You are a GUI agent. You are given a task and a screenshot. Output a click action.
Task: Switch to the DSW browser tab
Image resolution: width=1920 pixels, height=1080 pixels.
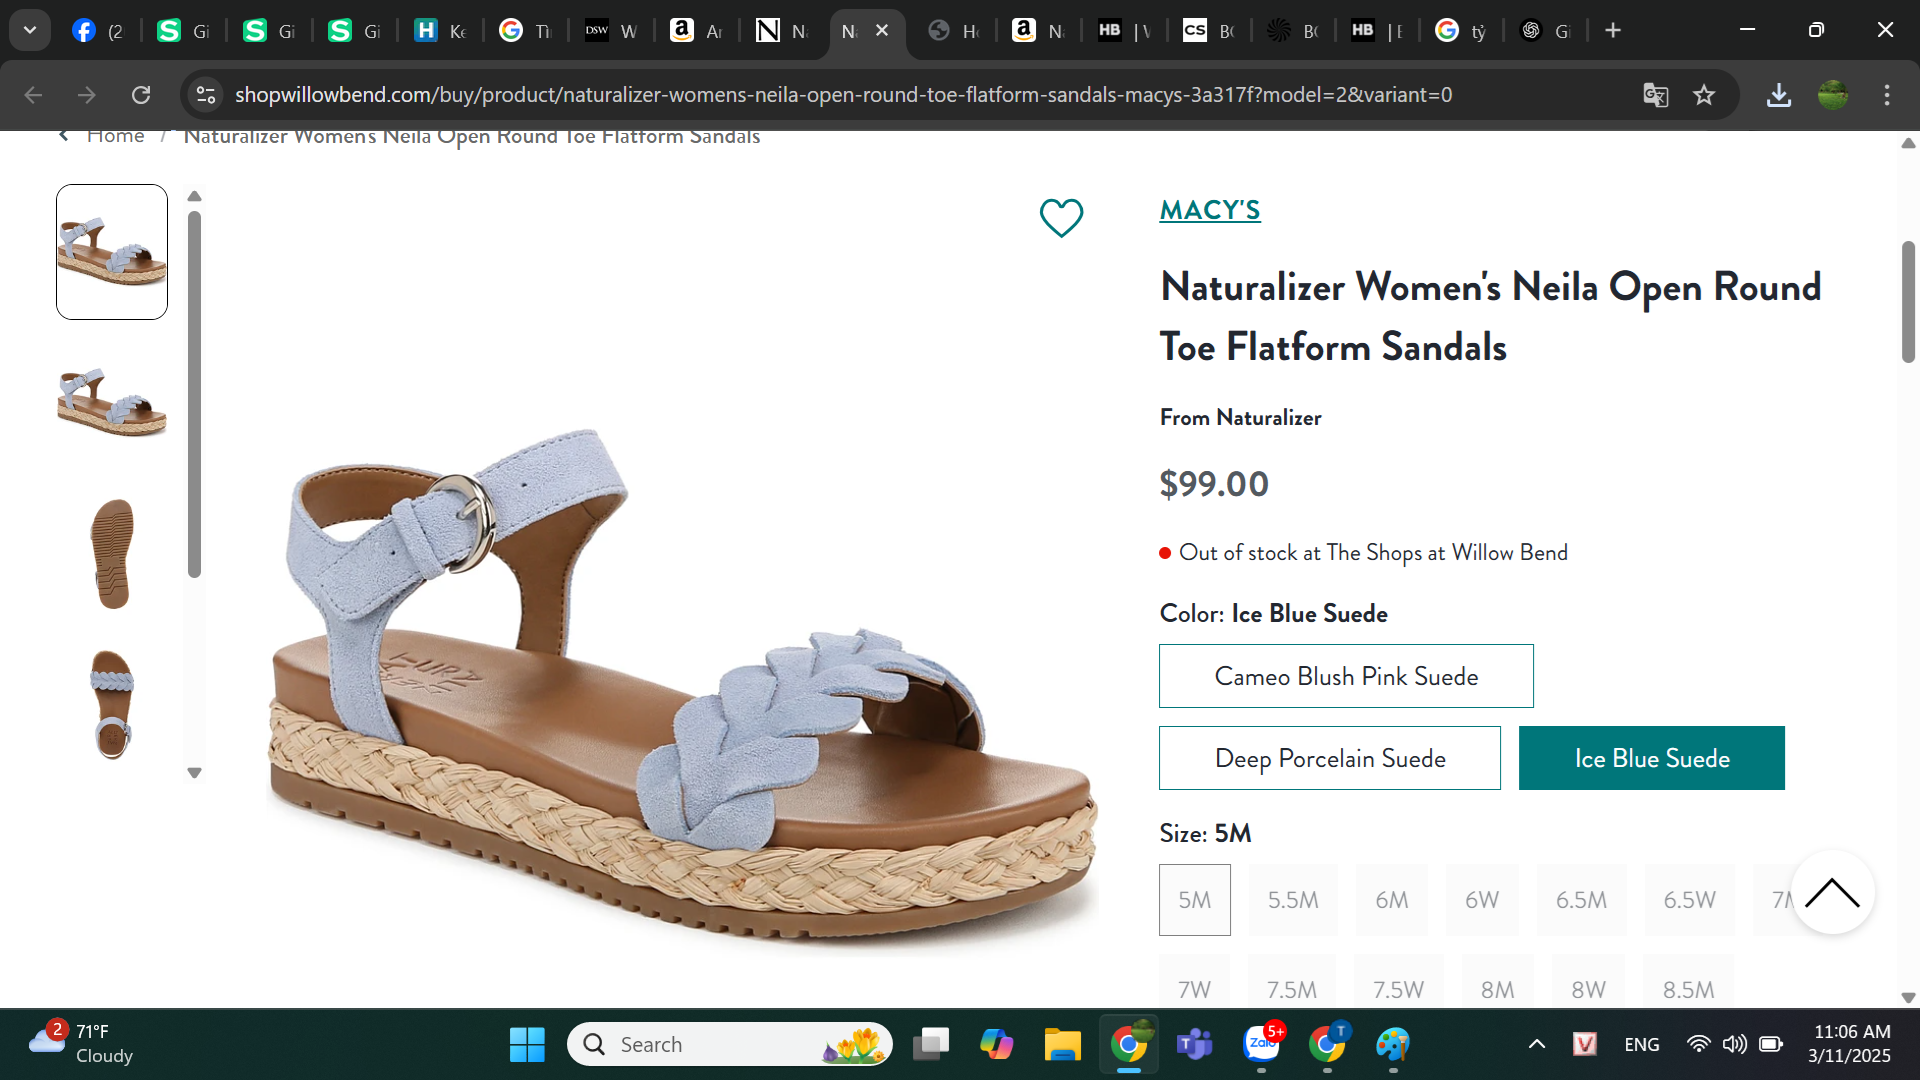[611, 31]
